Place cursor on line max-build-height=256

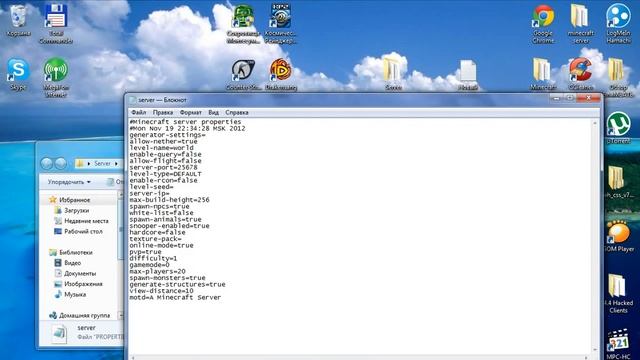click(x=170, y=200)
